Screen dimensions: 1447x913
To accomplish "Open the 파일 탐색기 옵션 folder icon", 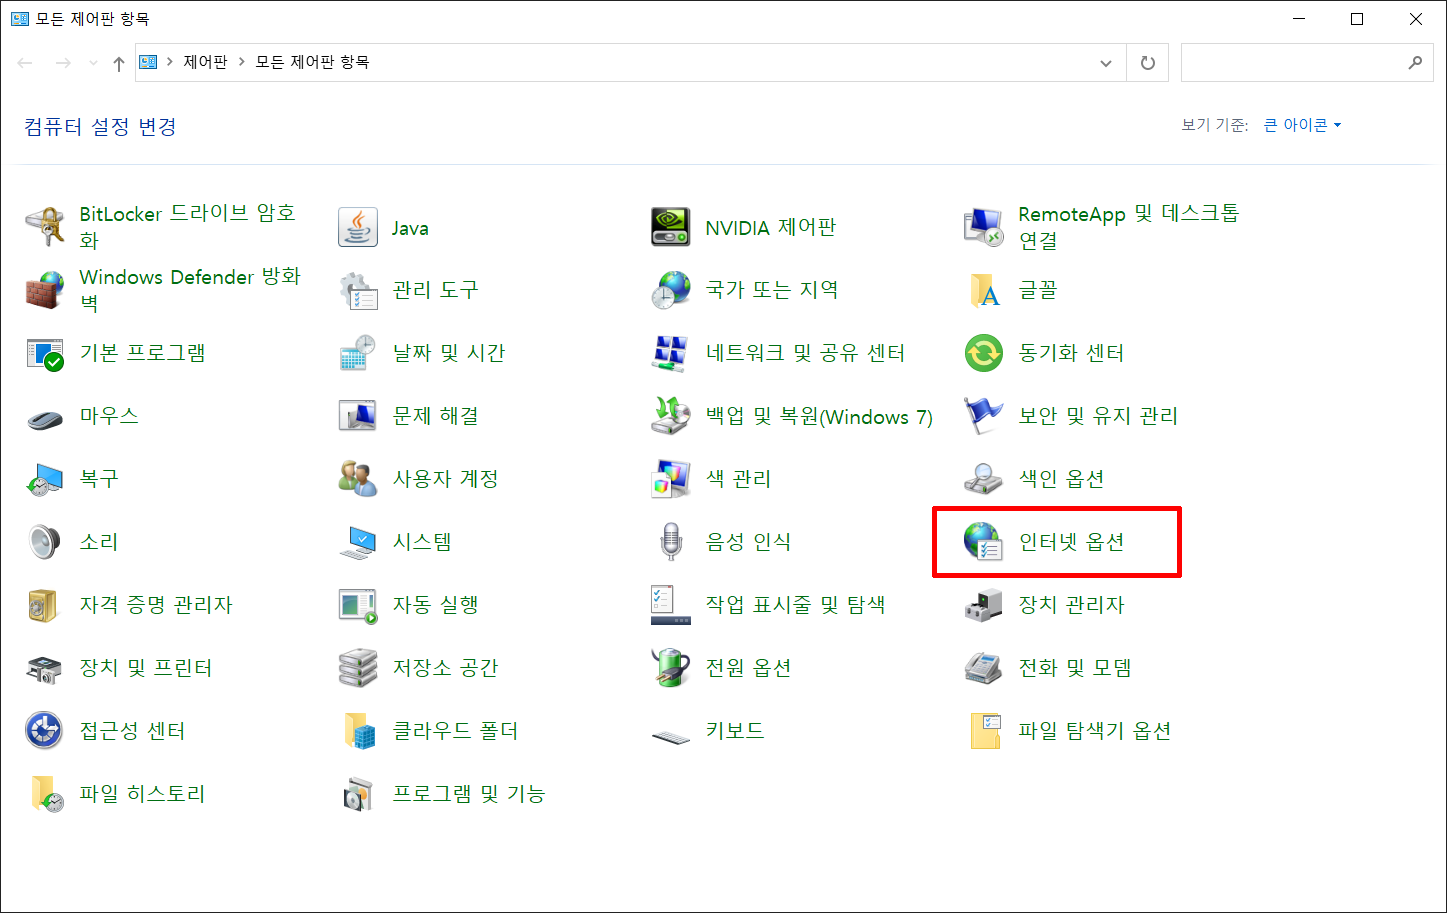I will [x=983, y=731].
